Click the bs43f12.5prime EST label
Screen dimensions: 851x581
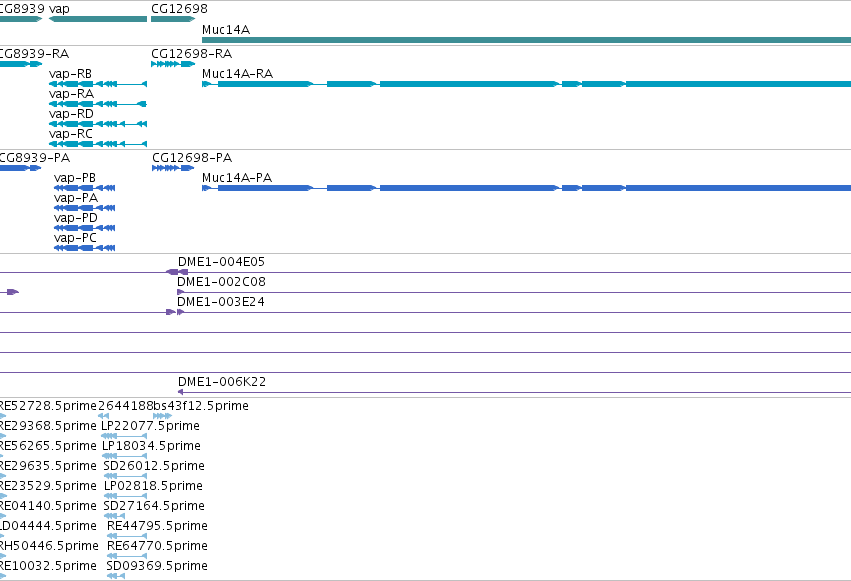[x=201, y=406]
